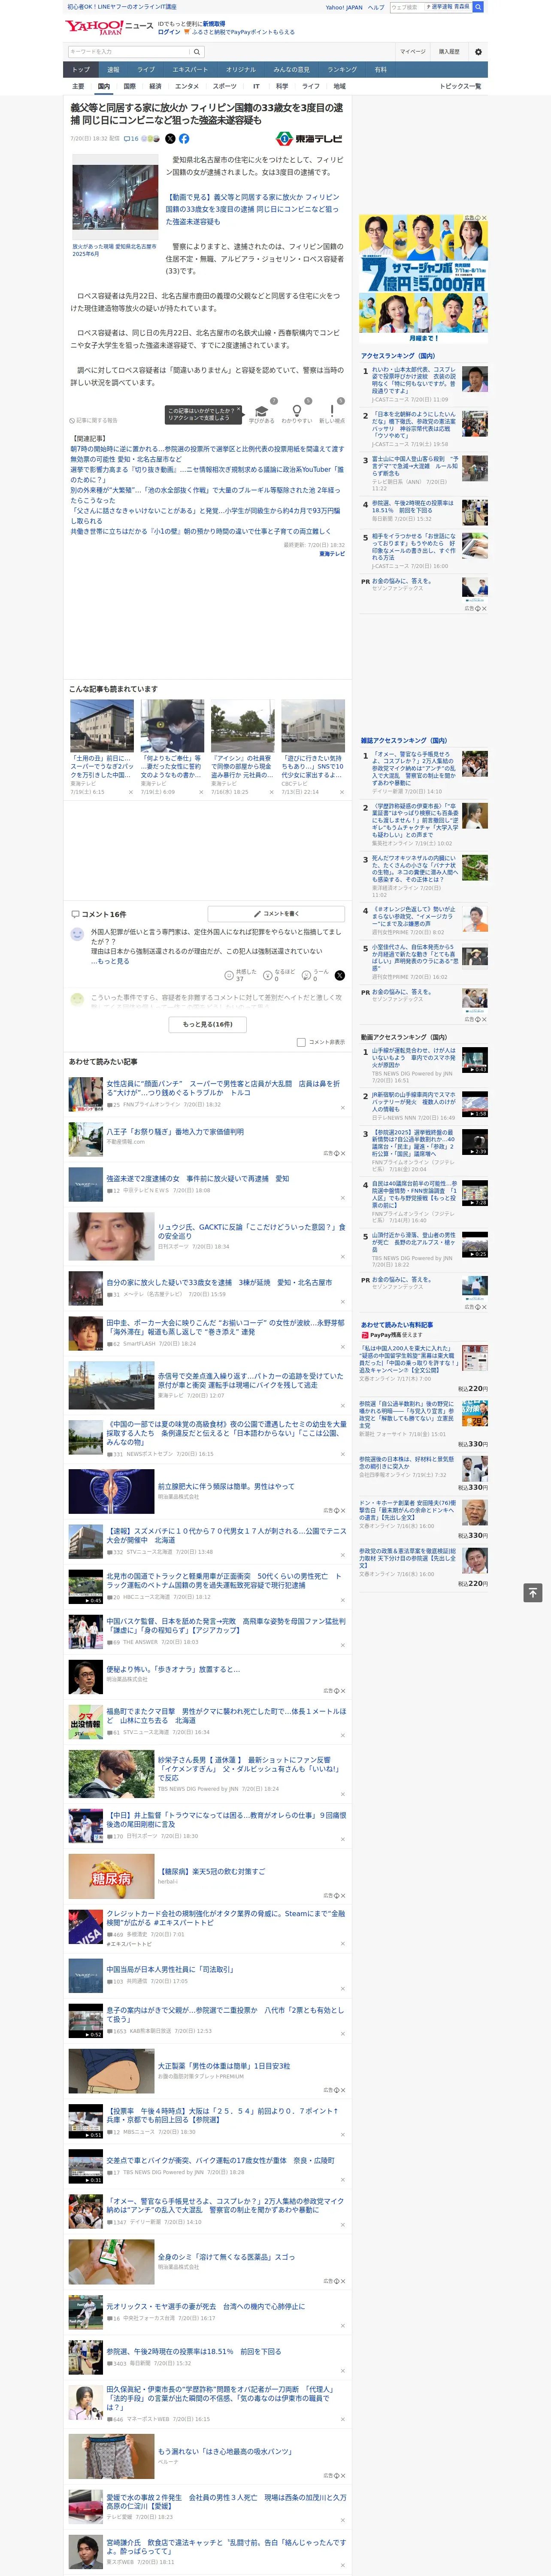Open article リュウジ氏、GACKTに反論
This screenshot has height=2576, width=551.
251,1231
